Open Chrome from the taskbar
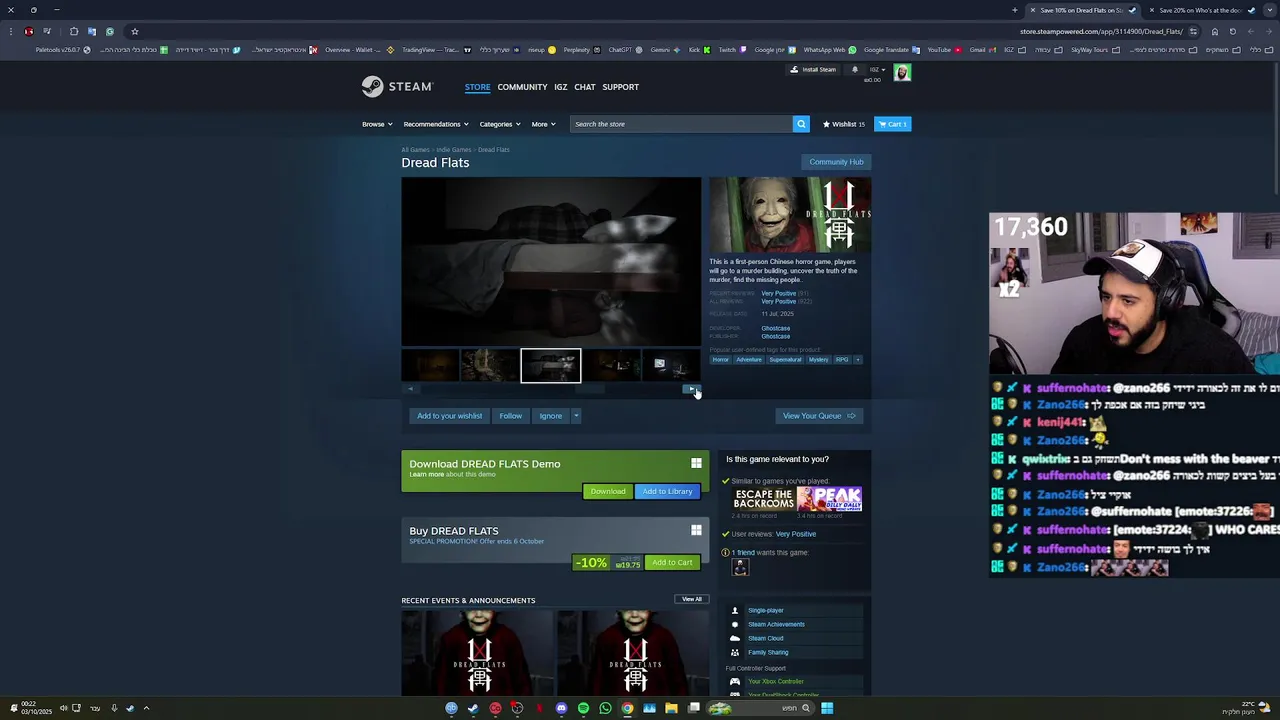 coord(627,708)
